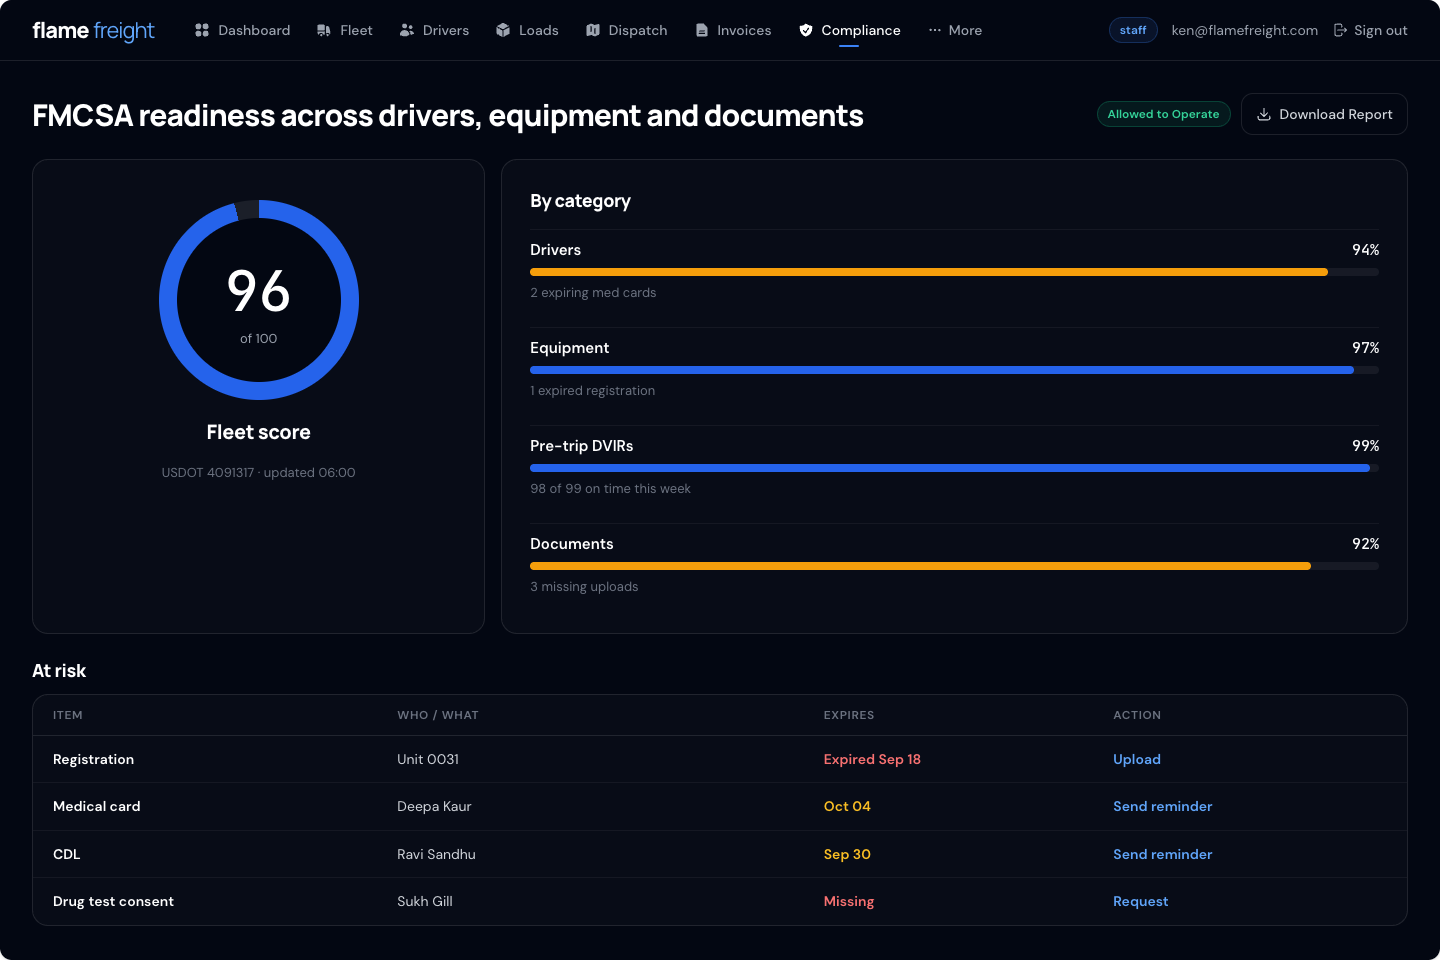The width and height of the screenshot is (1440, 960).
Task: Click the Pre-trip DVIRs 99% progress bar
Action: 954,468
